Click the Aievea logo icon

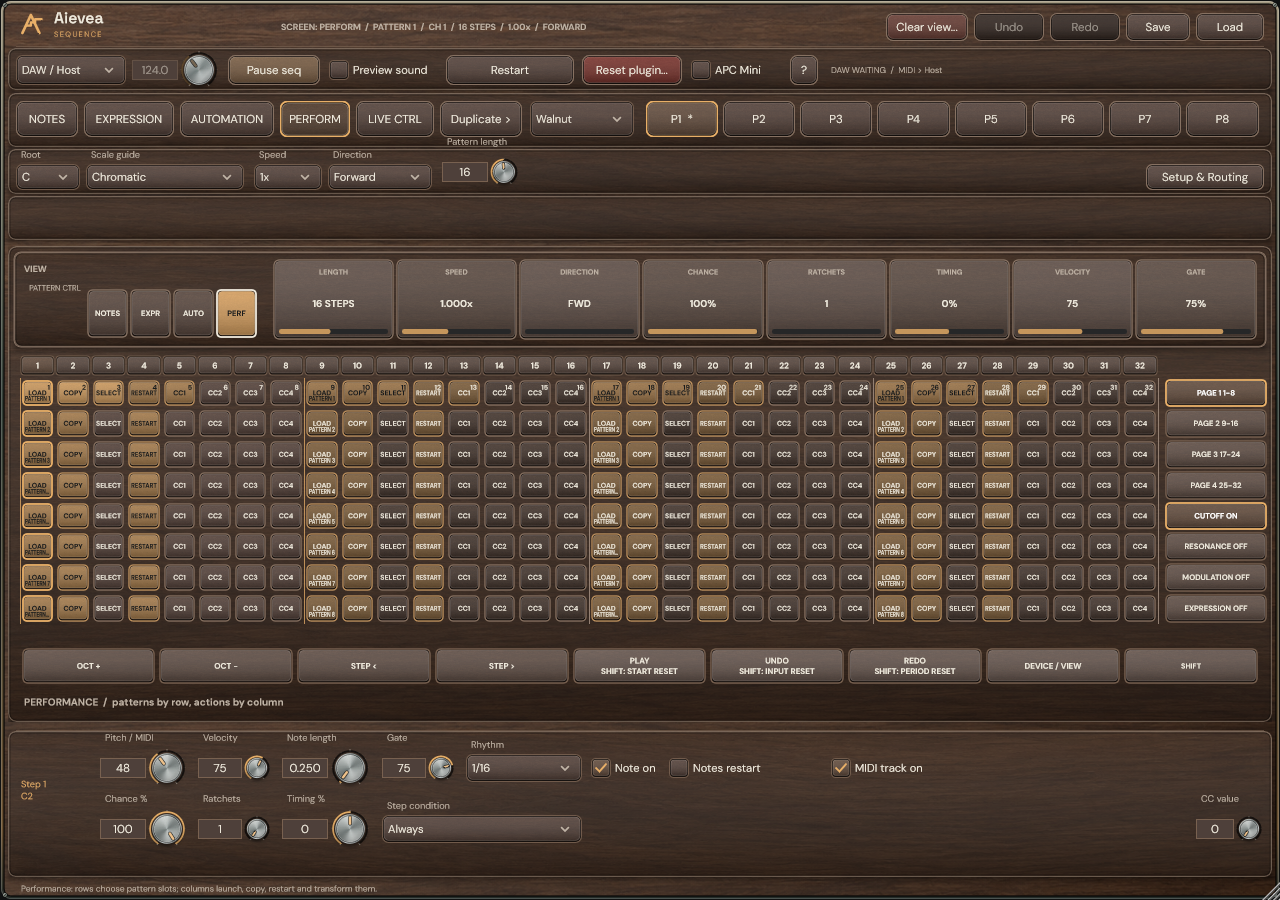(31, 25)
